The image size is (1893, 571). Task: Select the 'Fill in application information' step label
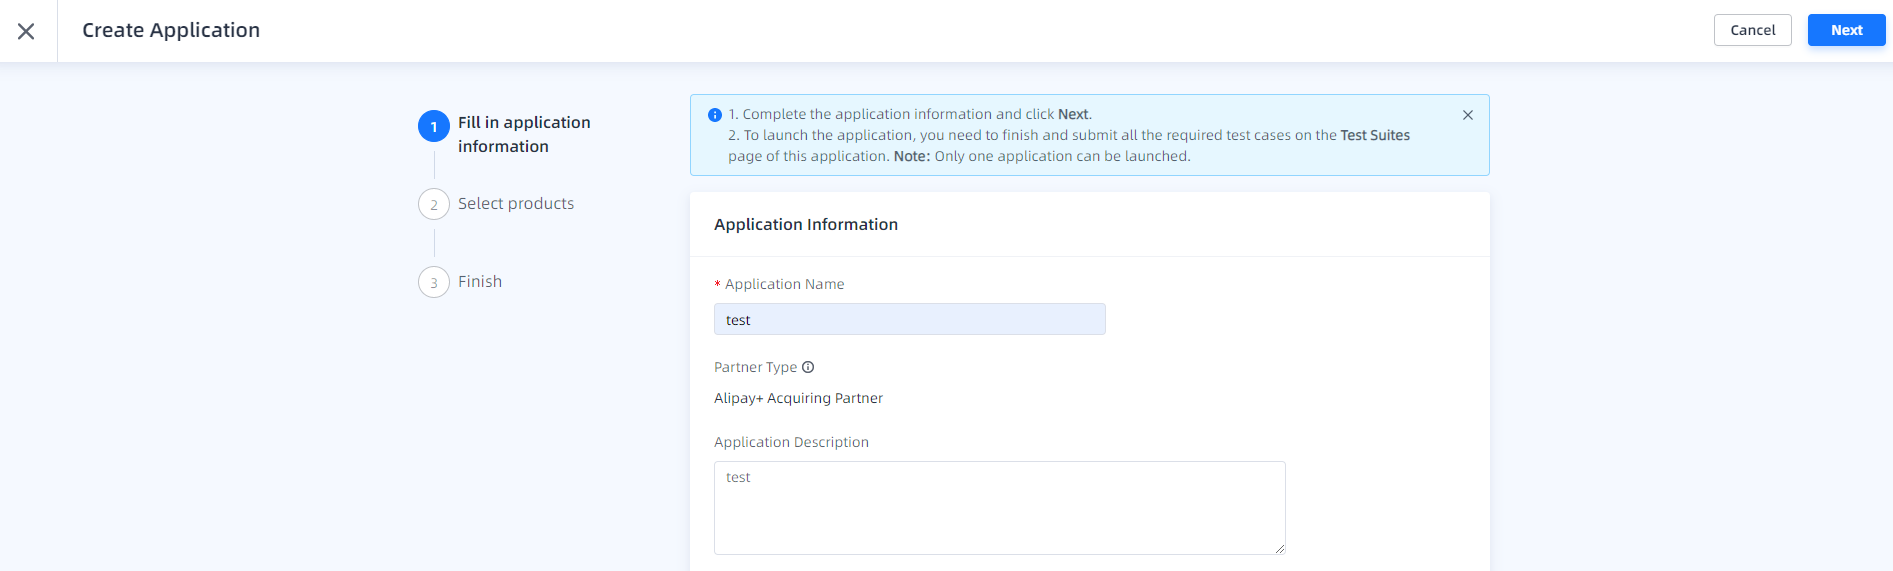click(x=524, y=134)
